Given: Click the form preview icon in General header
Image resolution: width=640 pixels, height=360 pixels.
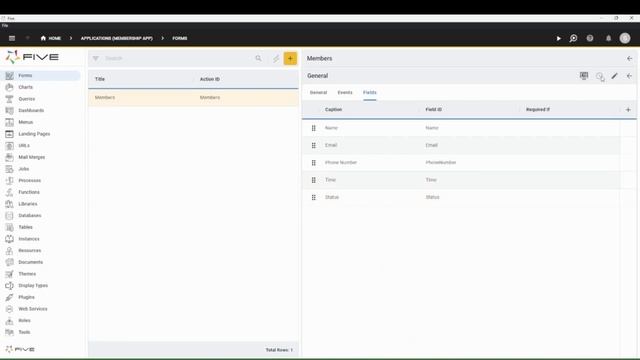Looking at the screenshot, I should pyautogui.click(x=584, y=76).
